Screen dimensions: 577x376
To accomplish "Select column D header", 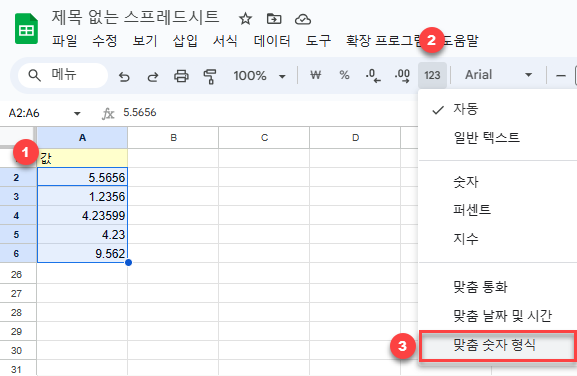I will click(x=355, y=138).
